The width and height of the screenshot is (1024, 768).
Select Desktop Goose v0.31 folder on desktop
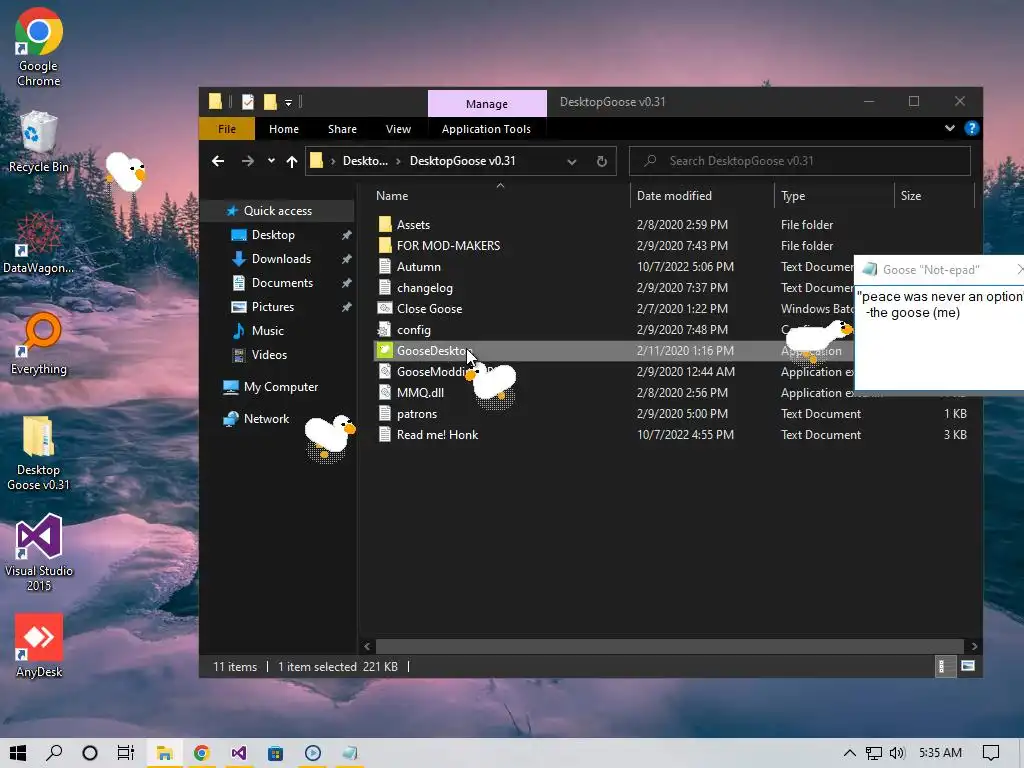[39, 453]
